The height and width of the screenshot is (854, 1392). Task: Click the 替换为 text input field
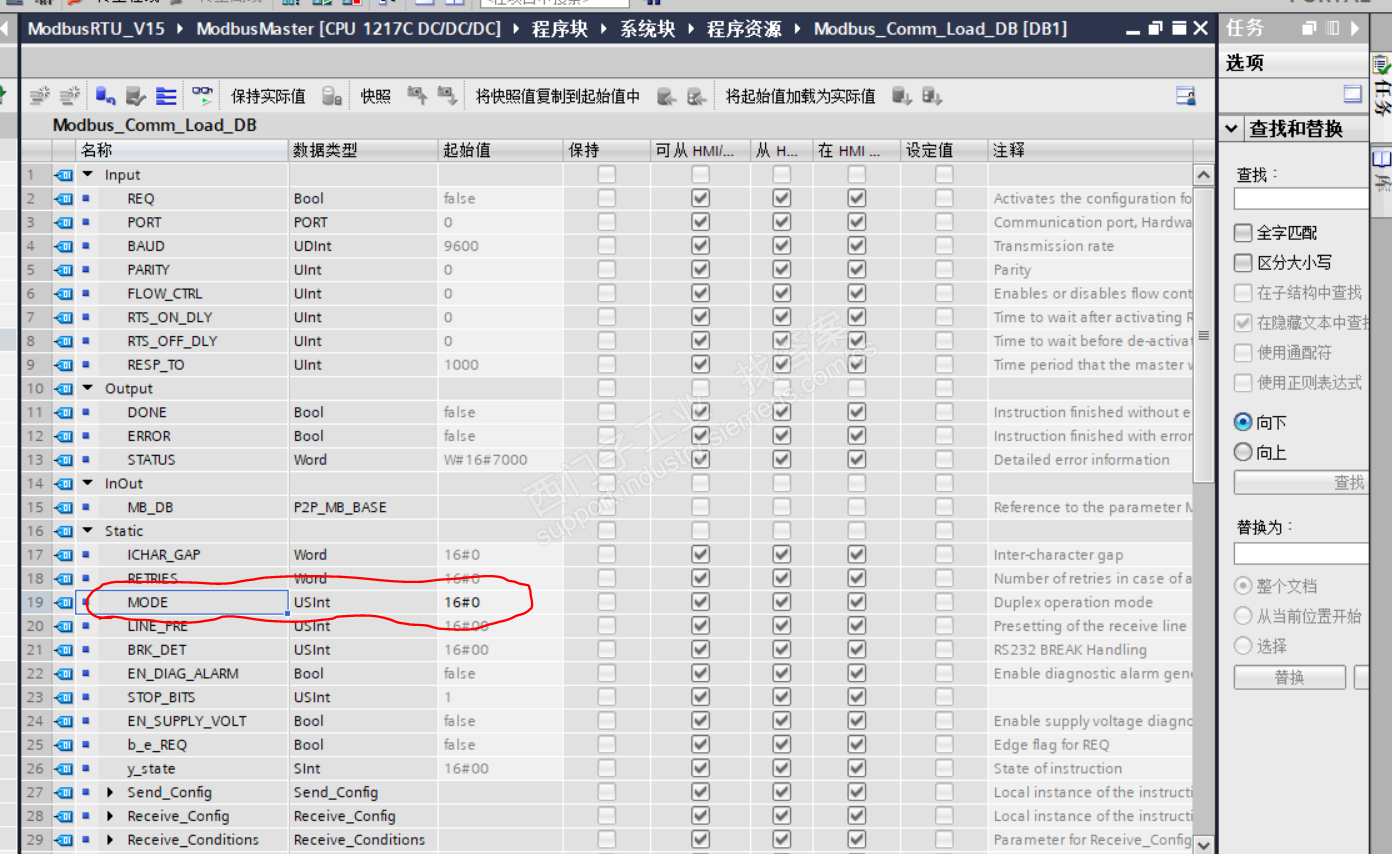coord(1300,553)
